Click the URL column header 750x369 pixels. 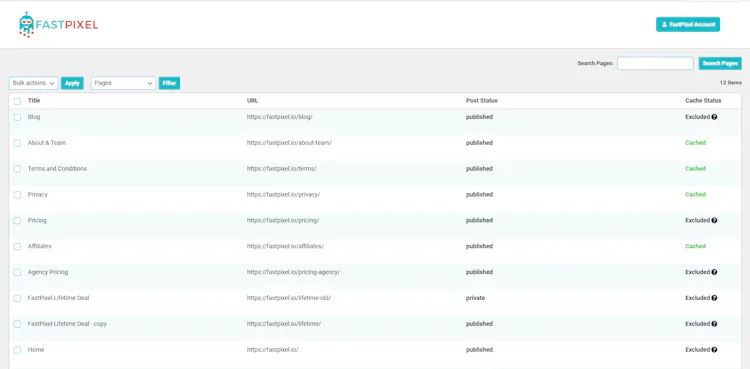[x=252, y=101]
